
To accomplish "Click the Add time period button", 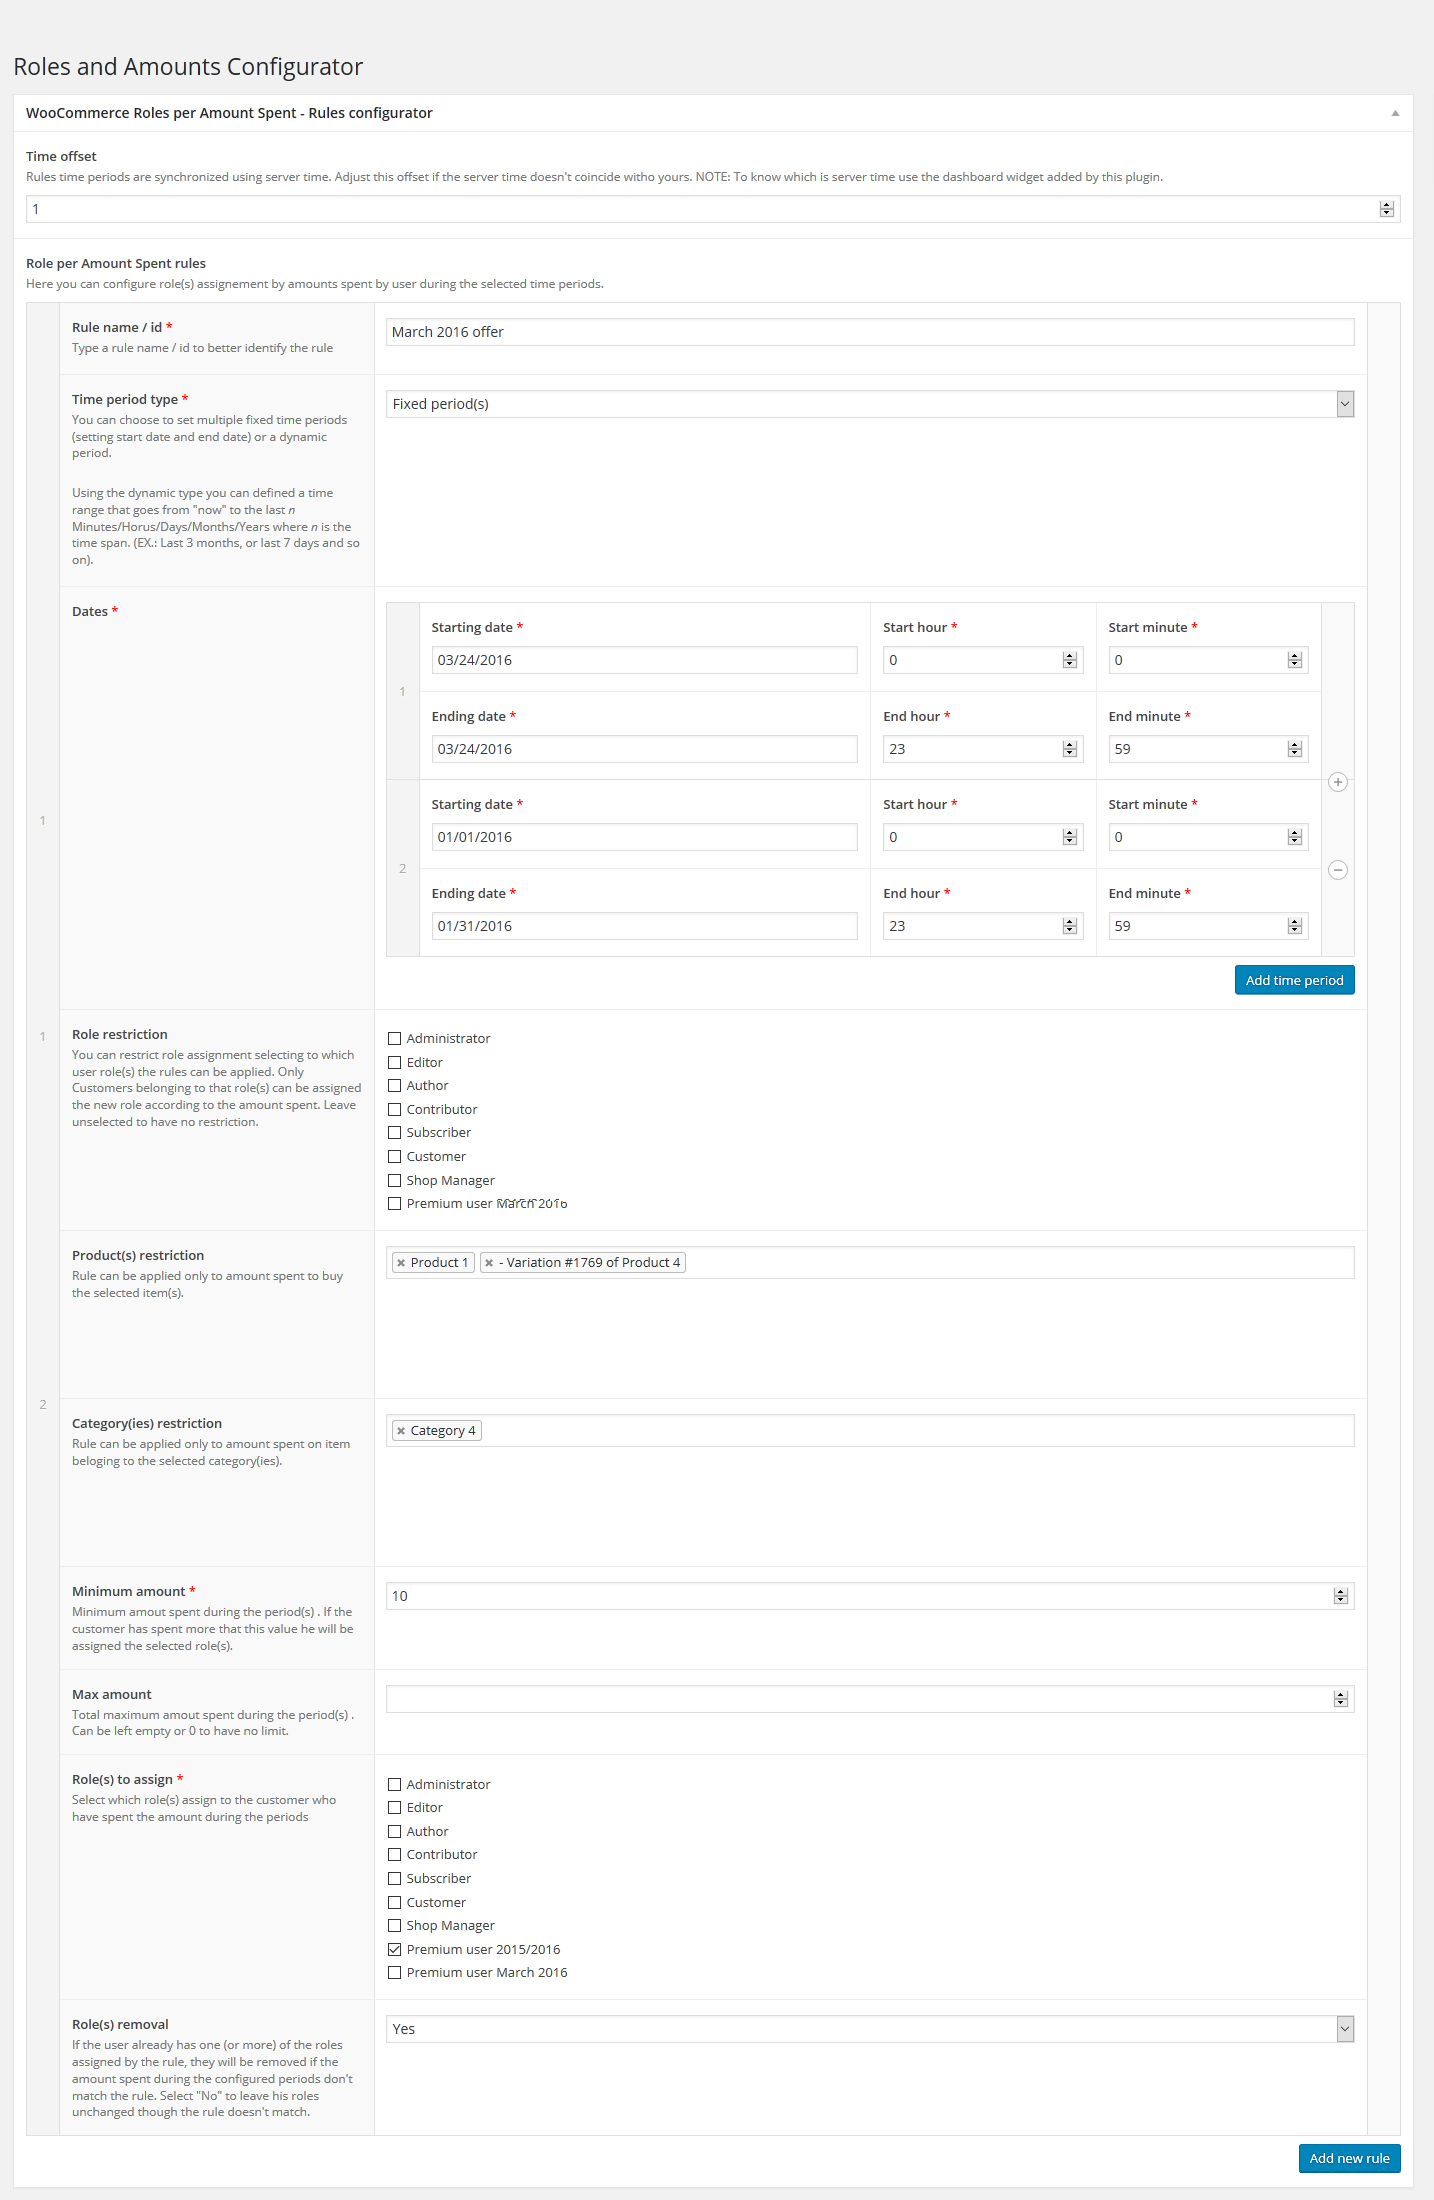I will [x=1294, y=980].
